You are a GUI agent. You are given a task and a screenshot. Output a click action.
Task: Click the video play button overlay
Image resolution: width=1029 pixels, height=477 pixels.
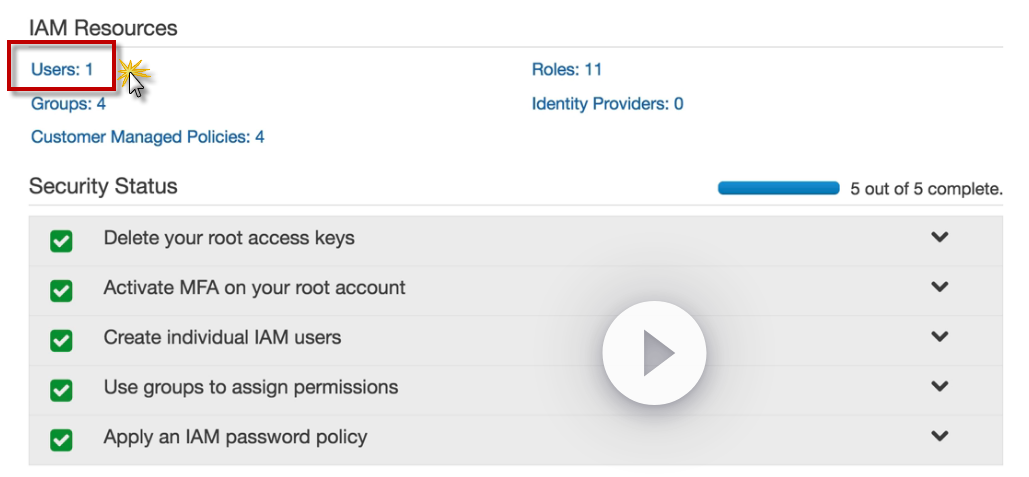(654, 353)
